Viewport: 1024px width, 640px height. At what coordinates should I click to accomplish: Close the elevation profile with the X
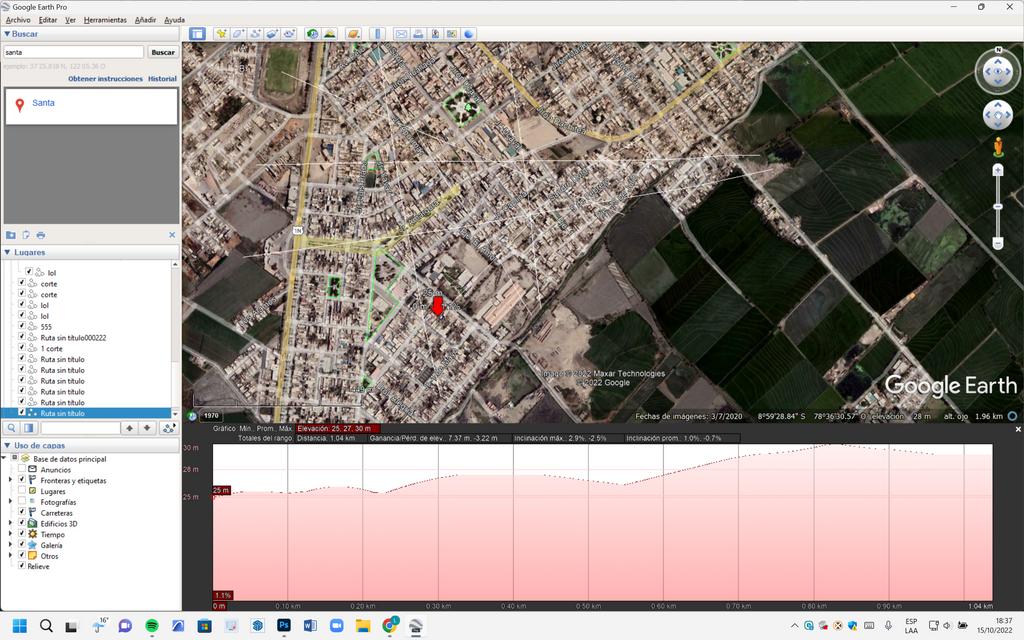click(x=1018, y=429)
